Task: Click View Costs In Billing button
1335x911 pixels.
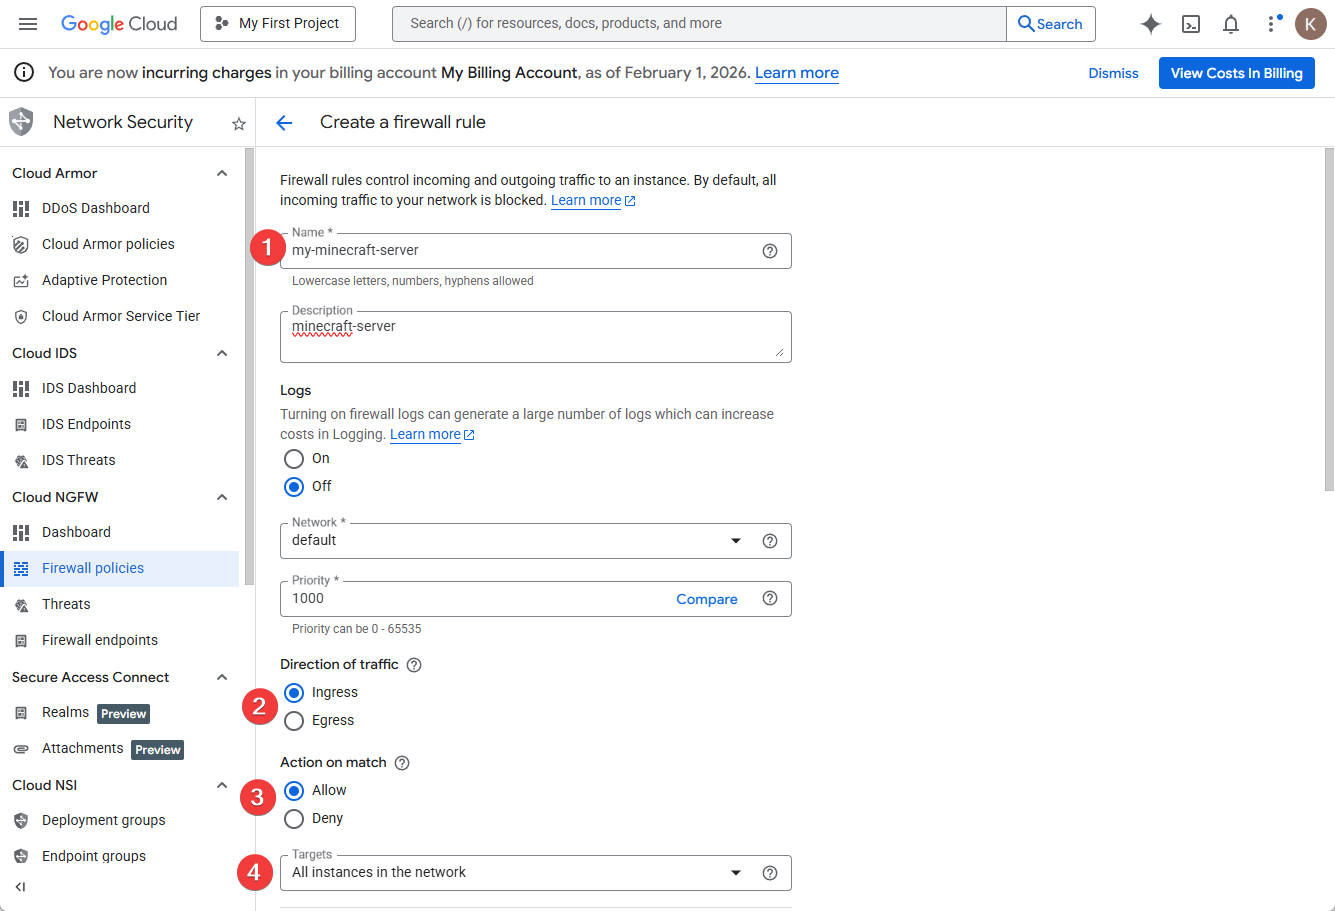Action: pyautogui.click(x=1237, y=73)
